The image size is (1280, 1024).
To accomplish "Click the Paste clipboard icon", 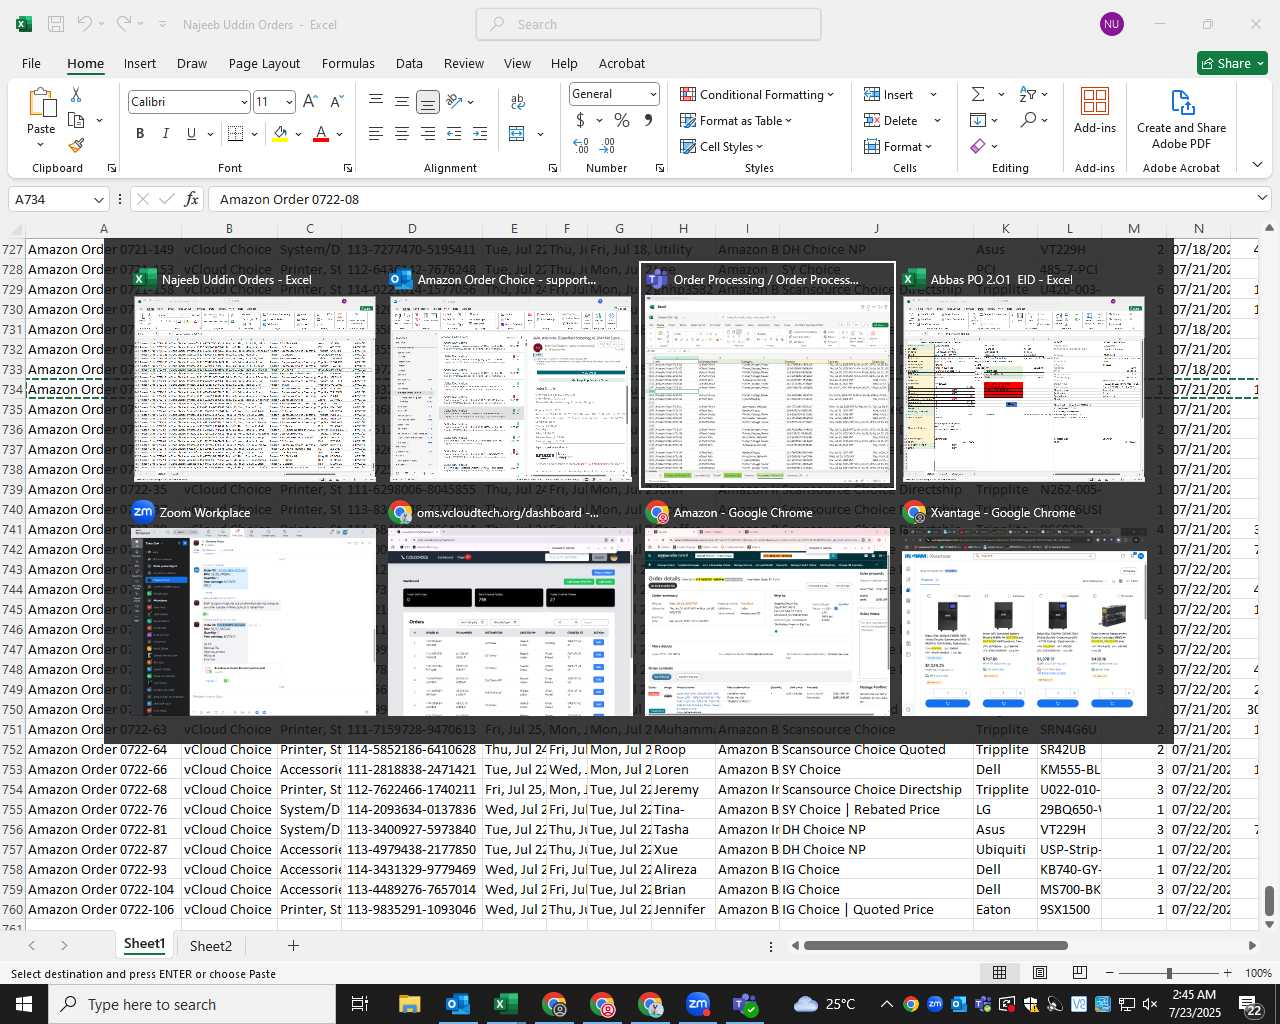I will tap(41, 104).
